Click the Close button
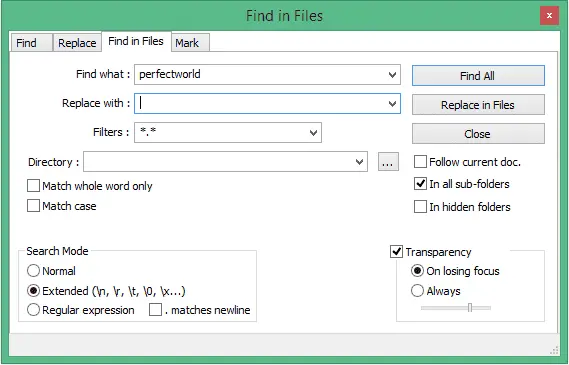The height and width of the screenshot is (365, 569). coord(478,134)
